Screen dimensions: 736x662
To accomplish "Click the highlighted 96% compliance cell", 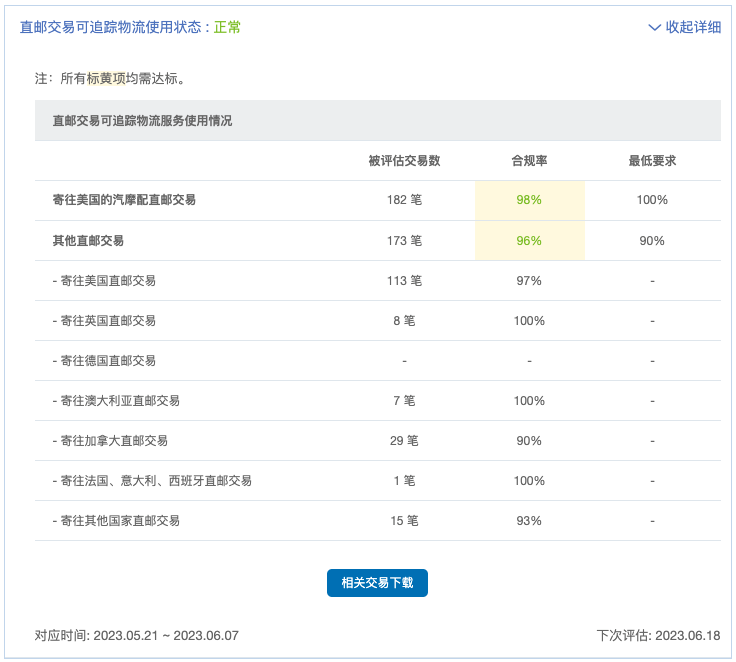I will click(x=529, y=241).
